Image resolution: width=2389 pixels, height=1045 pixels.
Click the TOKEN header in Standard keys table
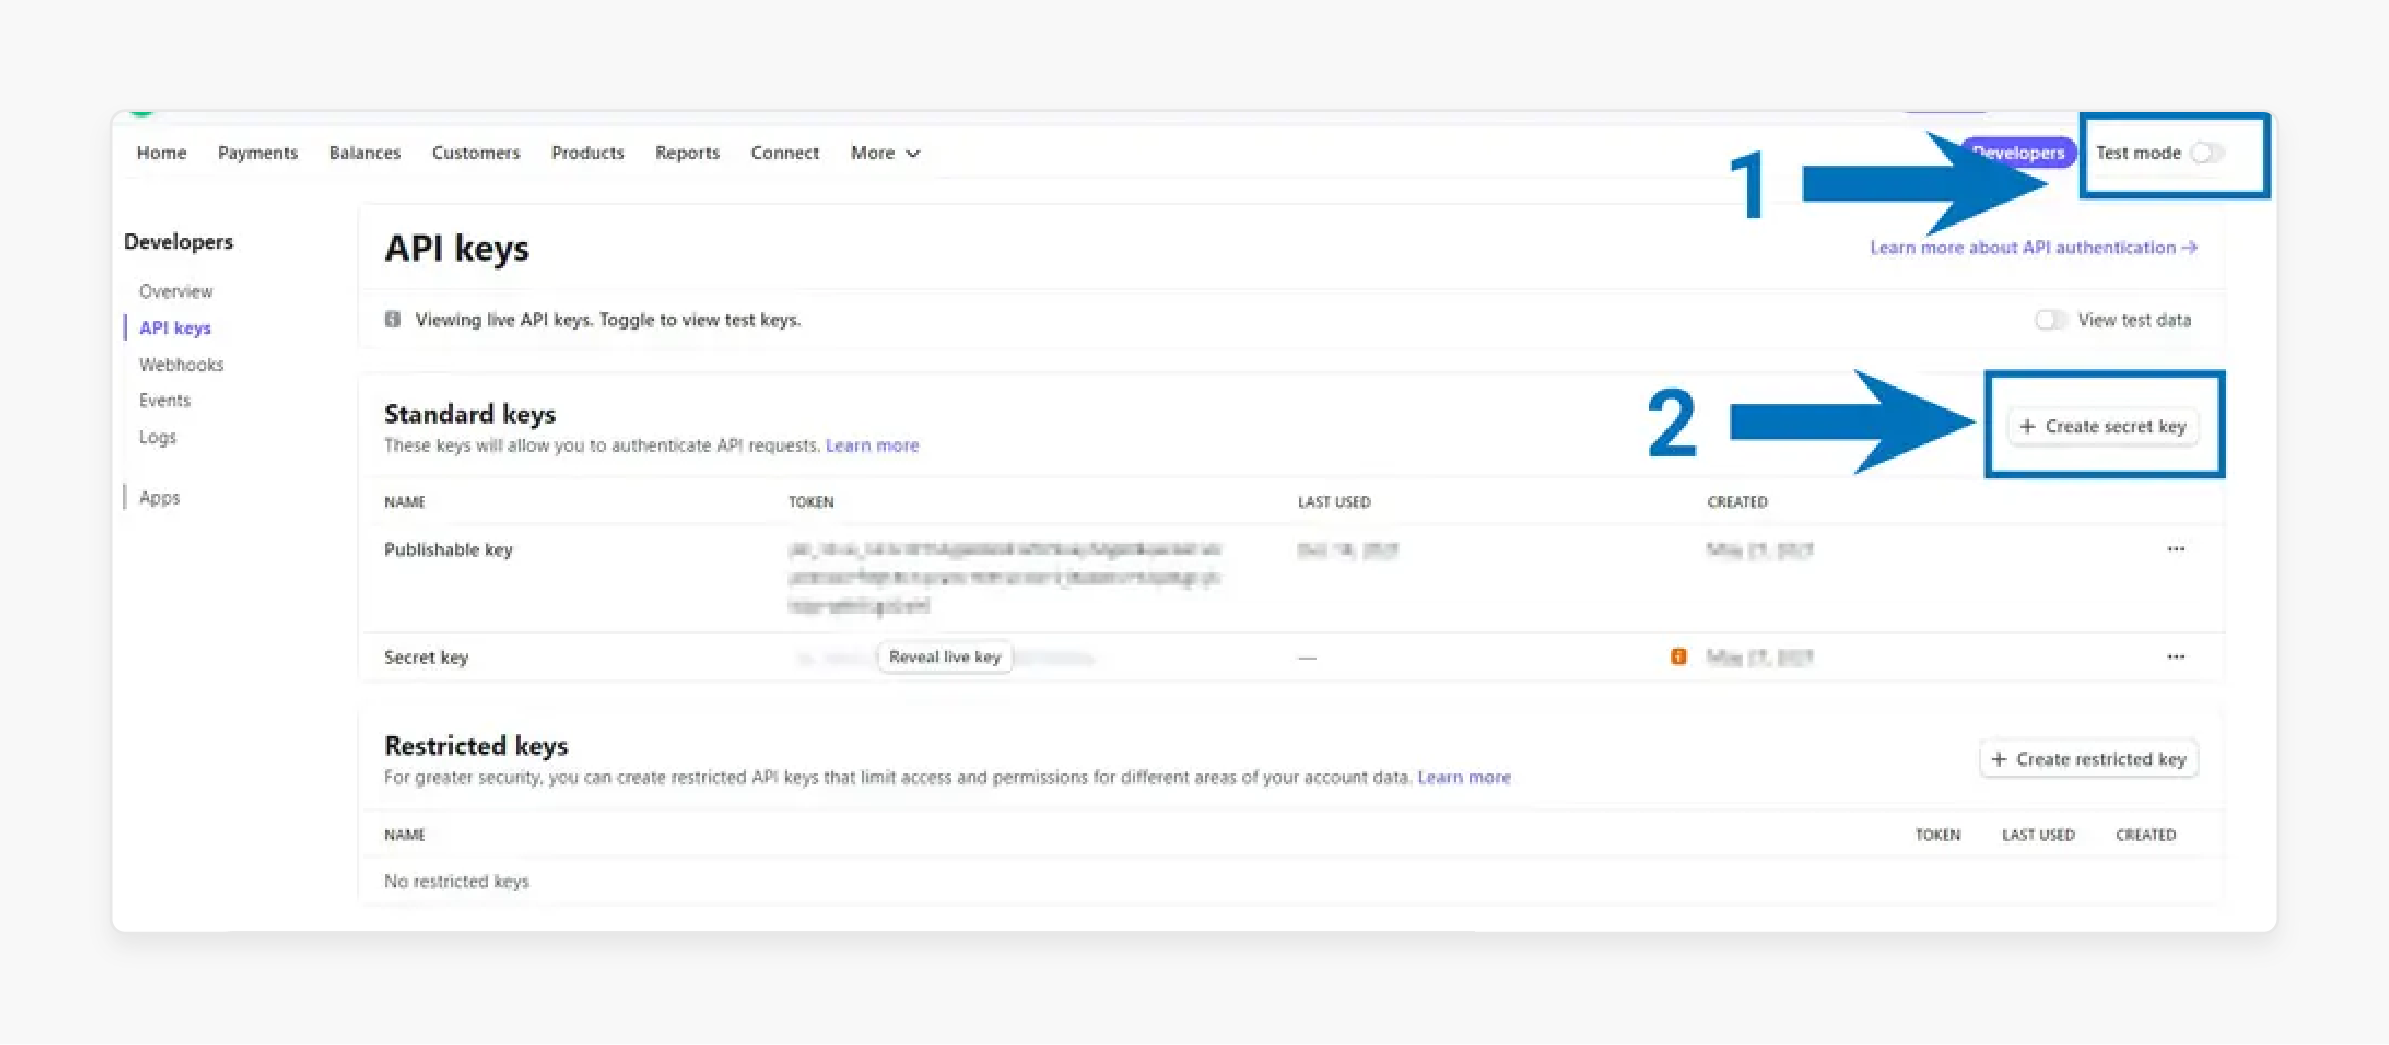click(811, 502)
